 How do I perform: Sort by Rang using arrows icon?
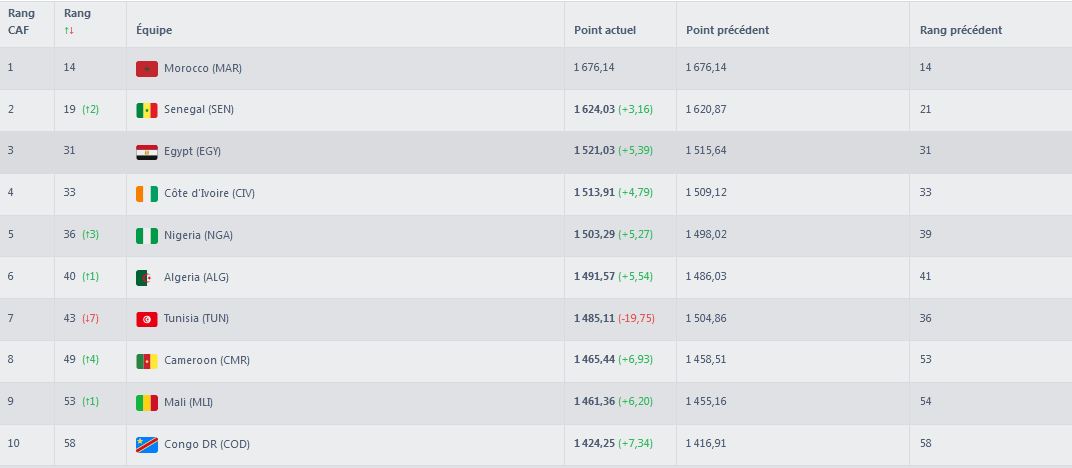(x=69, y=31)
